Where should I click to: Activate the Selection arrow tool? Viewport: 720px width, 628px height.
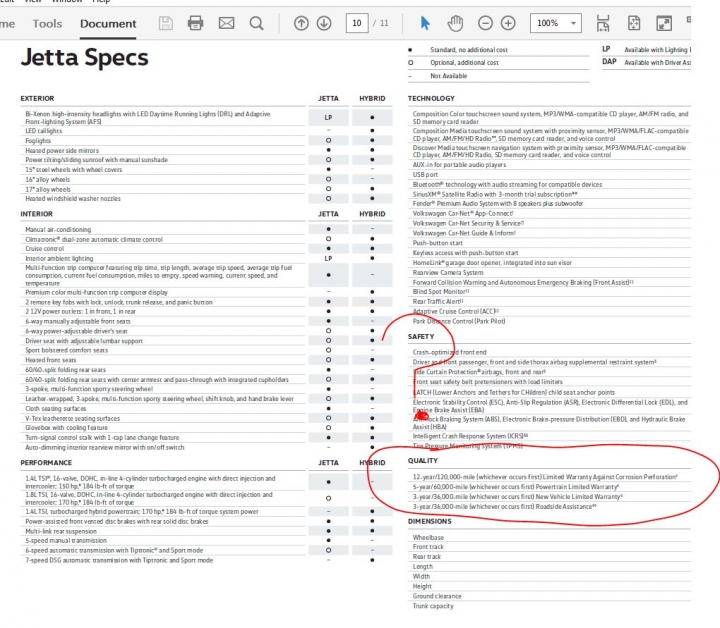pyautogui.click(x=425, y=23)
